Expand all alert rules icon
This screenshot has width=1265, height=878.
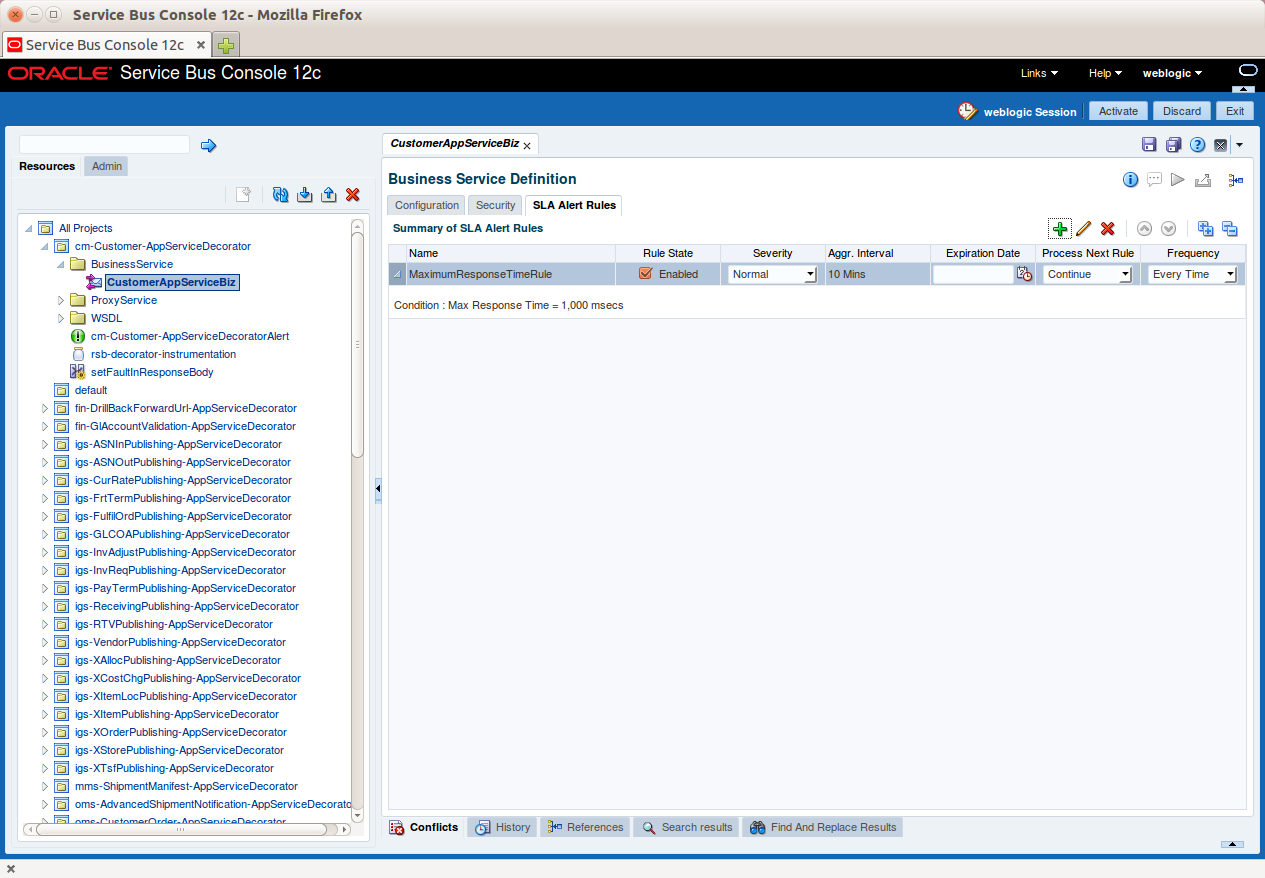pyautogui.click(x=1205, y=229)
